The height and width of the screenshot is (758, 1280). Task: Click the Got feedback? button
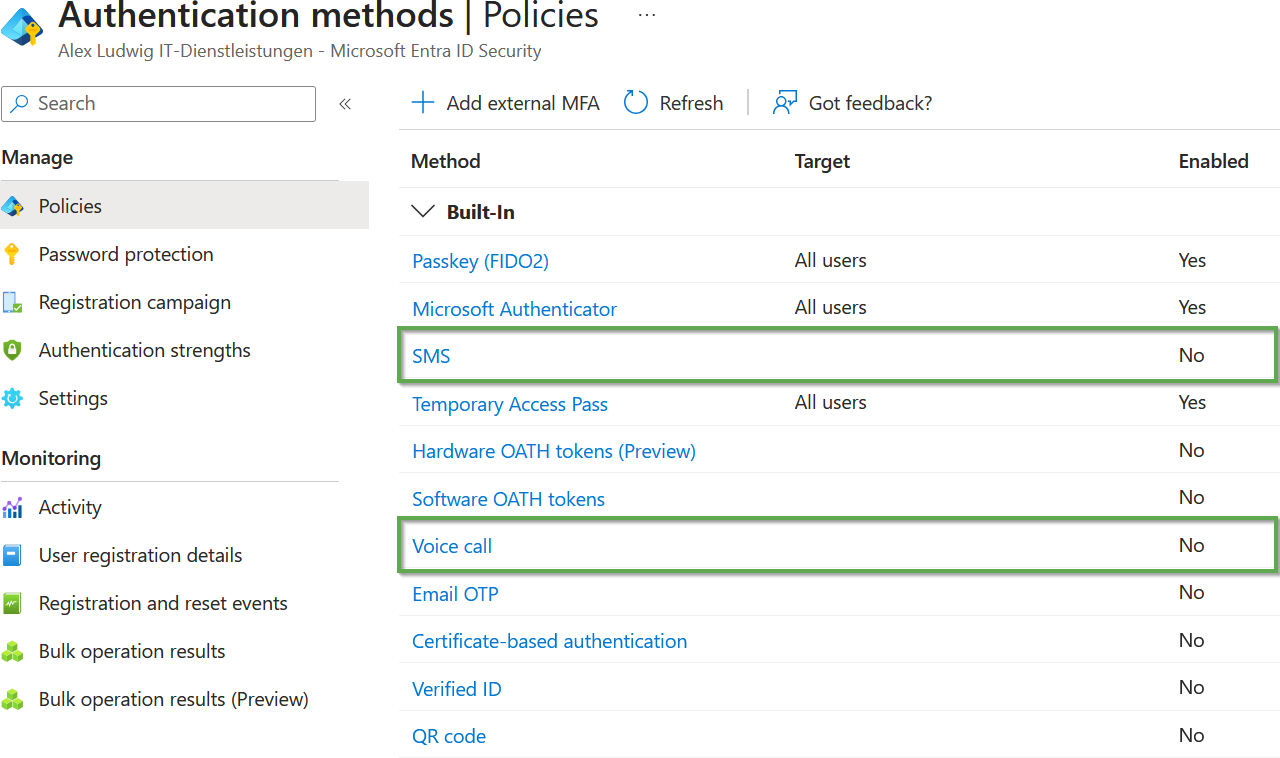[x=852, y=103]
